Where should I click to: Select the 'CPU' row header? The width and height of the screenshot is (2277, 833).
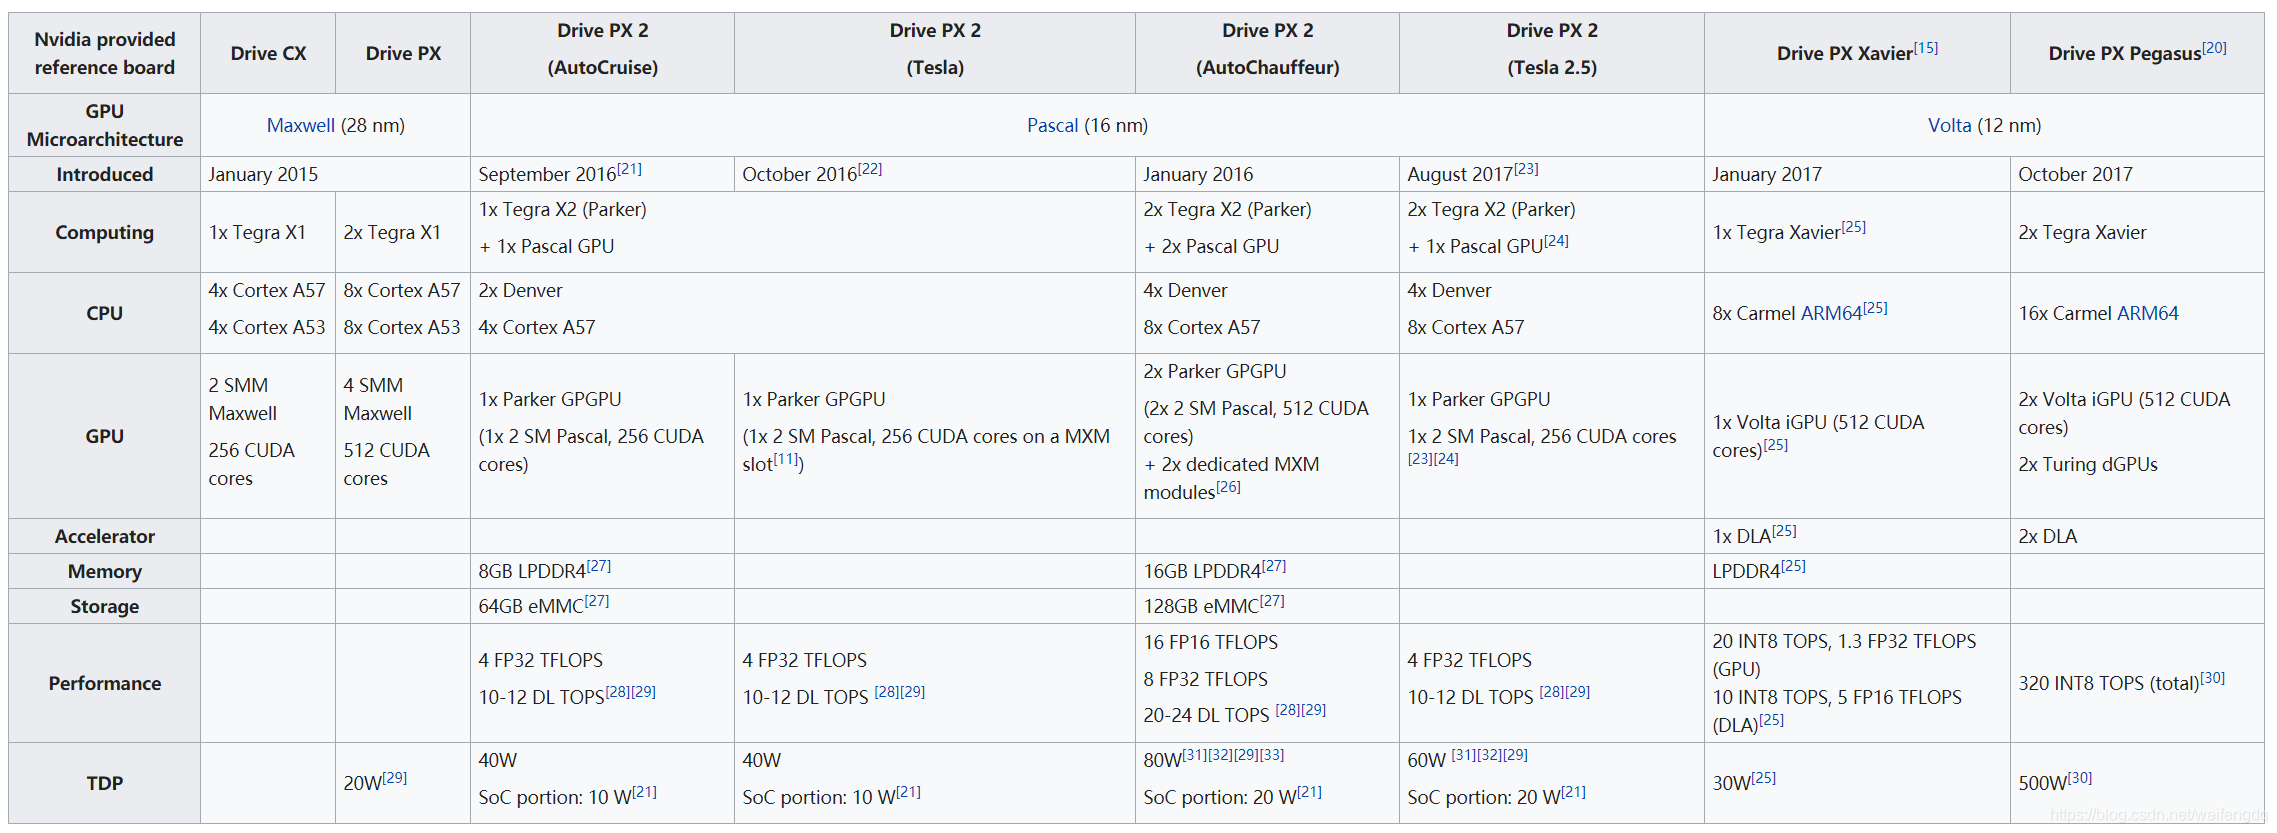click(x=104, y=313)
